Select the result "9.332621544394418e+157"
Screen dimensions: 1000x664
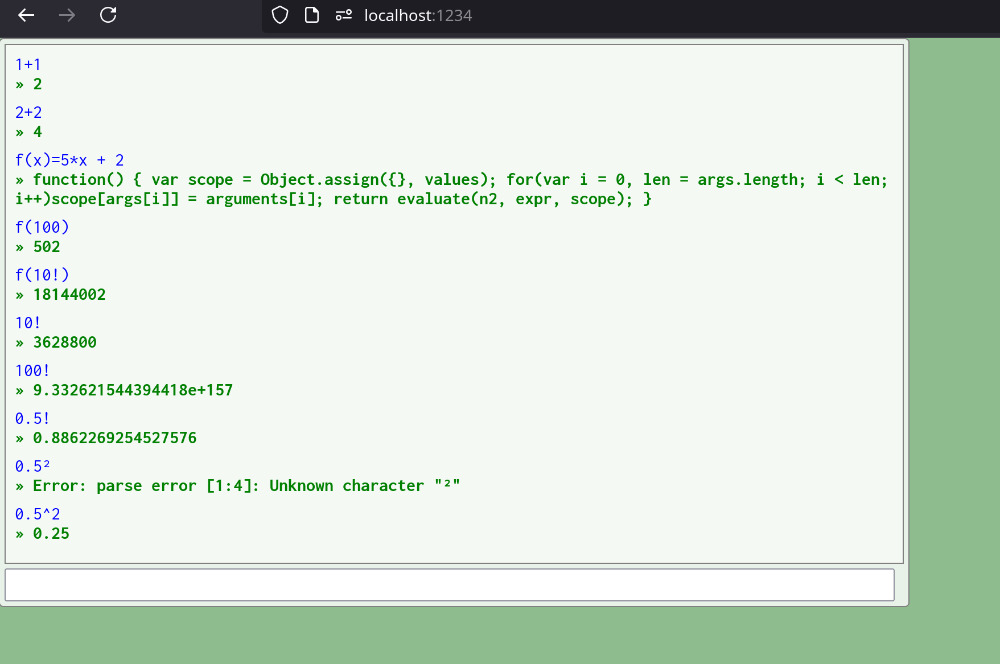[x=133, y=390]
